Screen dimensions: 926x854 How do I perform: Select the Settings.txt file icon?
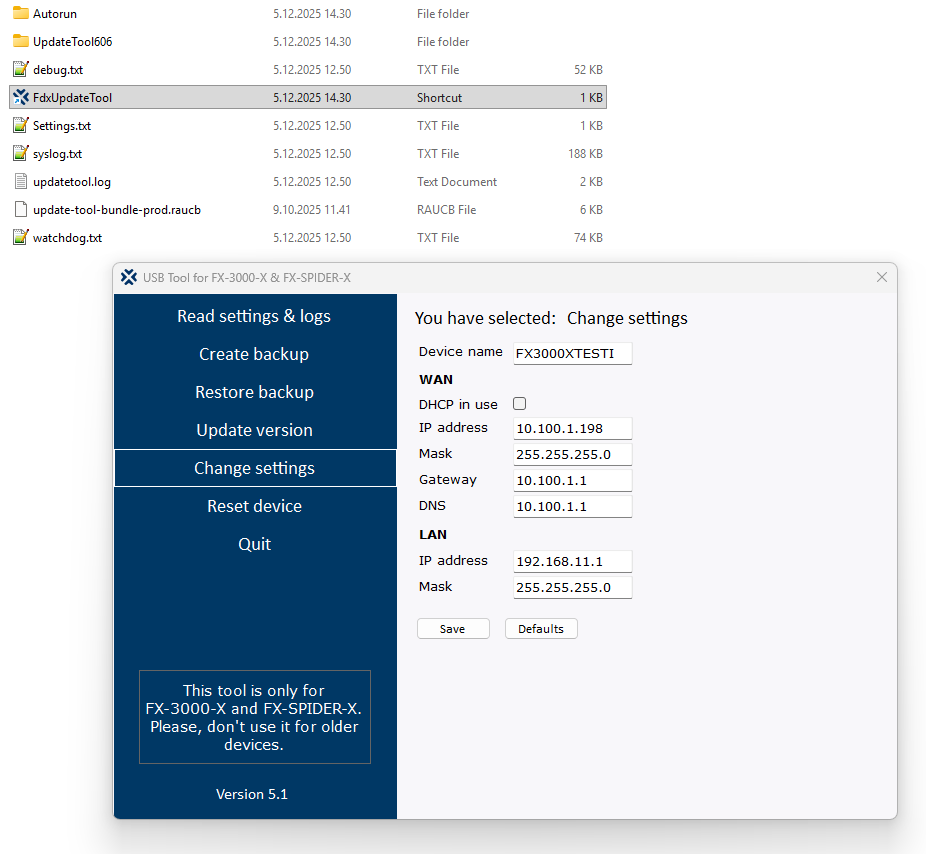point(20,125)
